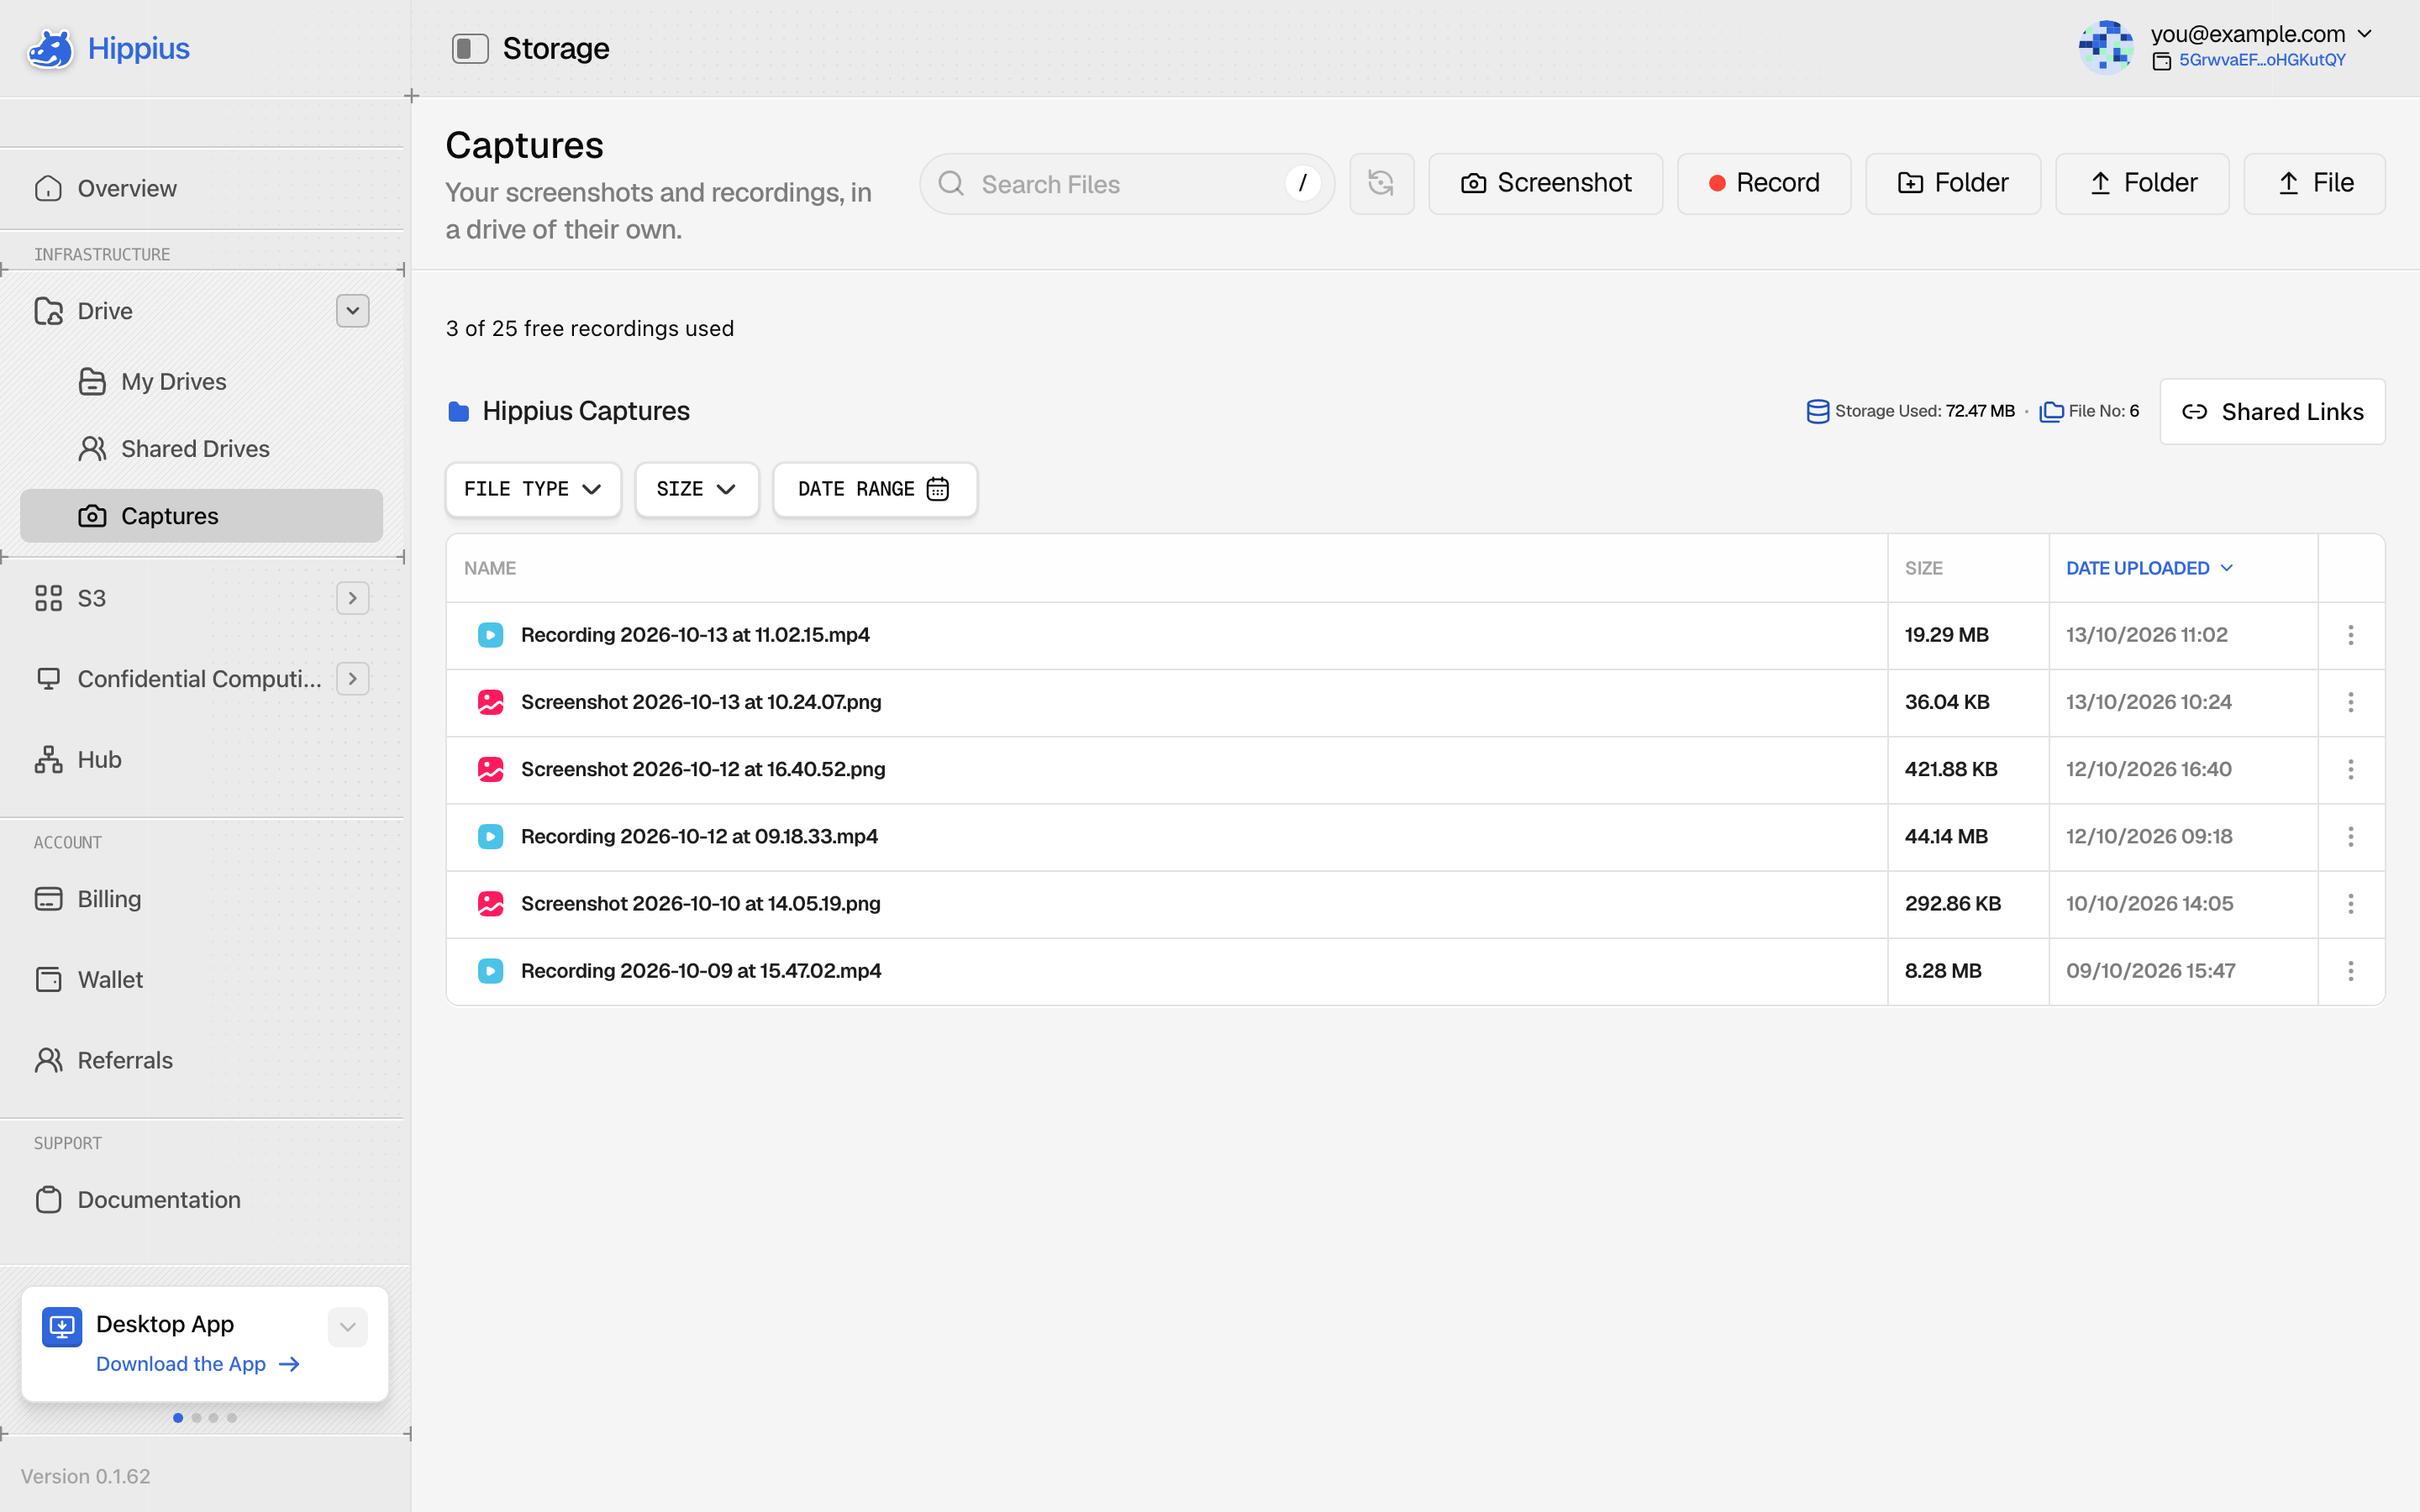2420x1512 pixels.
Task: Open more options for Screenshot 2026-10-10
Action: [2351, 903]
